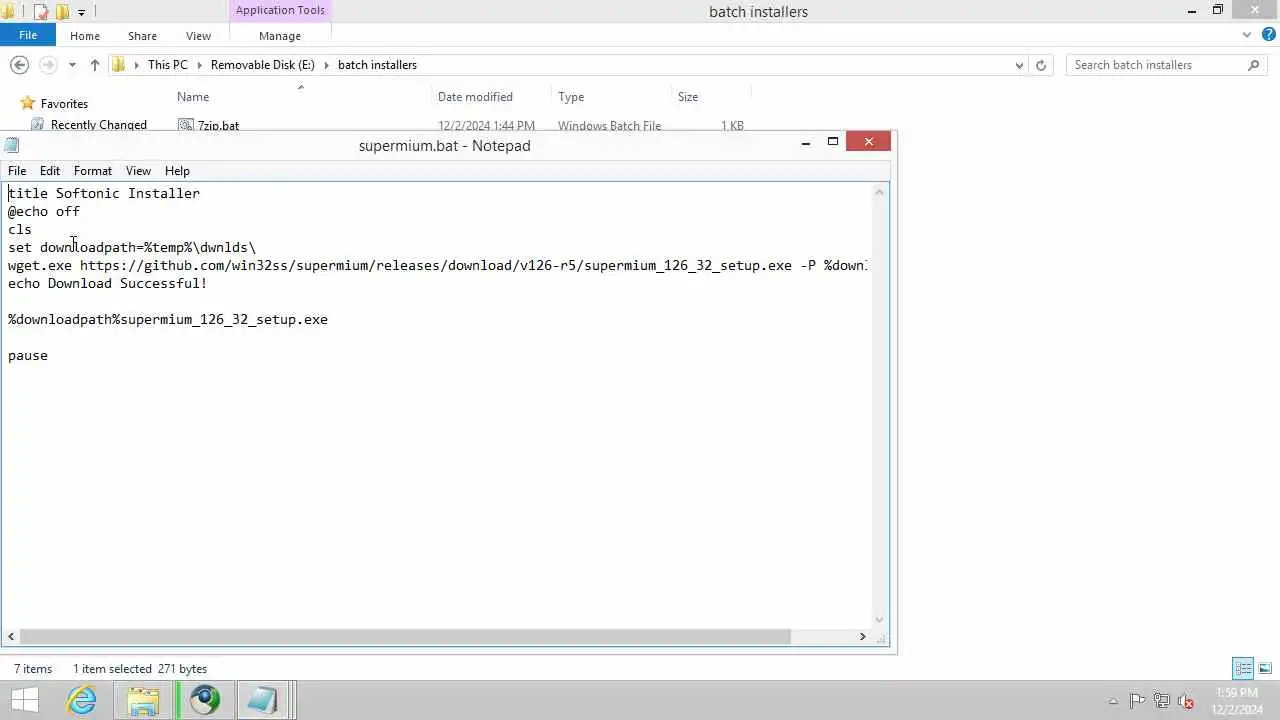
Task: Click the Notepad icon in supermium.bat title bar
Action: coord(12,145)
